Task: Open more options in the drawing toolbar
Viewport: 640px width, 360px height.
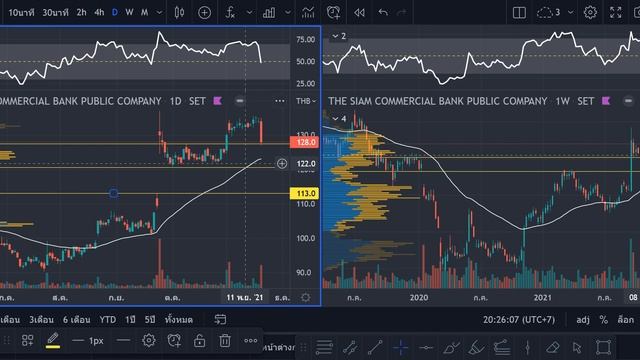Action: pos(251,340)
